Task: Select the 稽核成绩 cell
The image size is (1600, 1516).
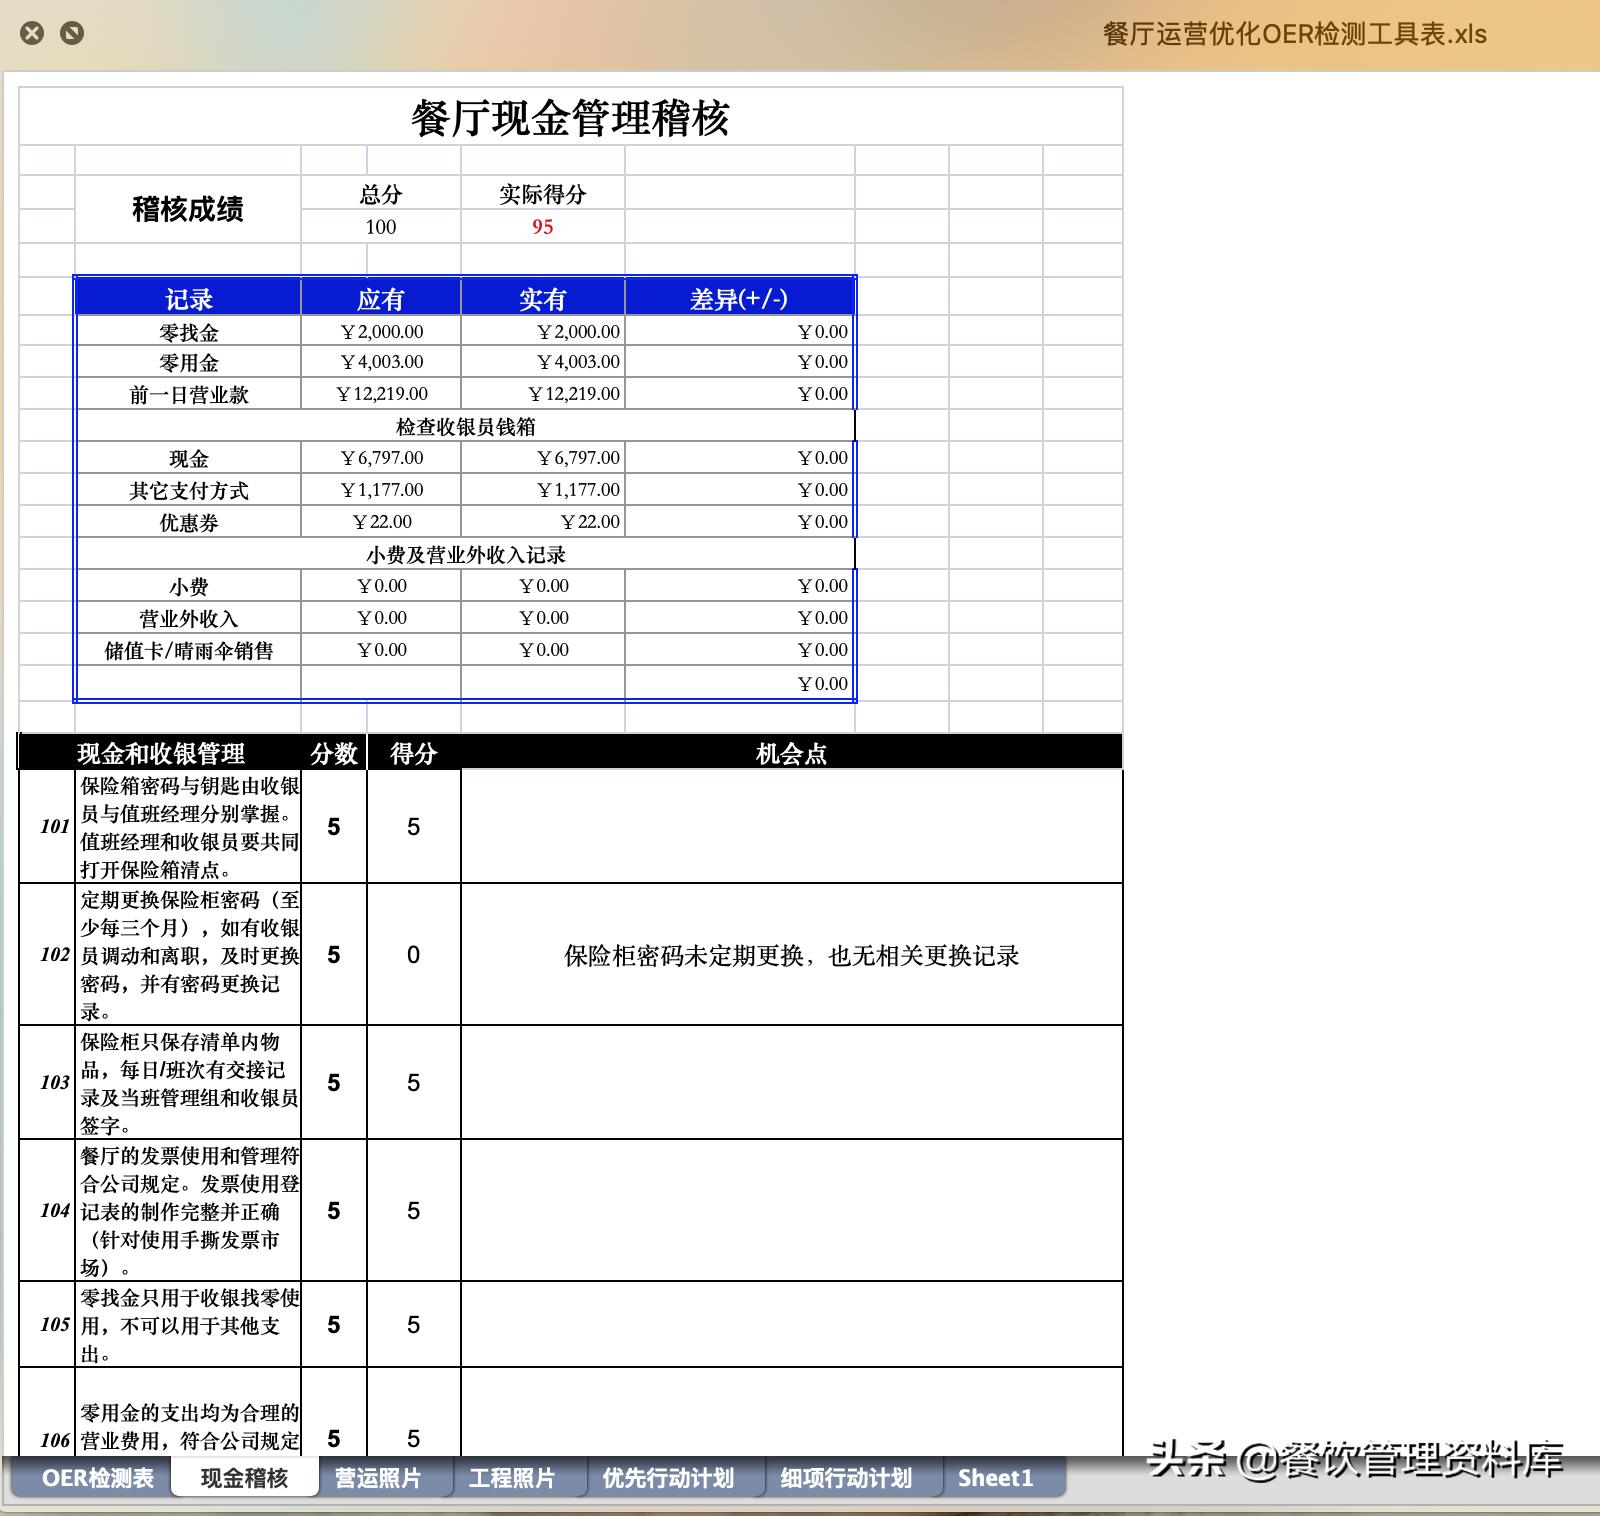Action: (188, 209)
